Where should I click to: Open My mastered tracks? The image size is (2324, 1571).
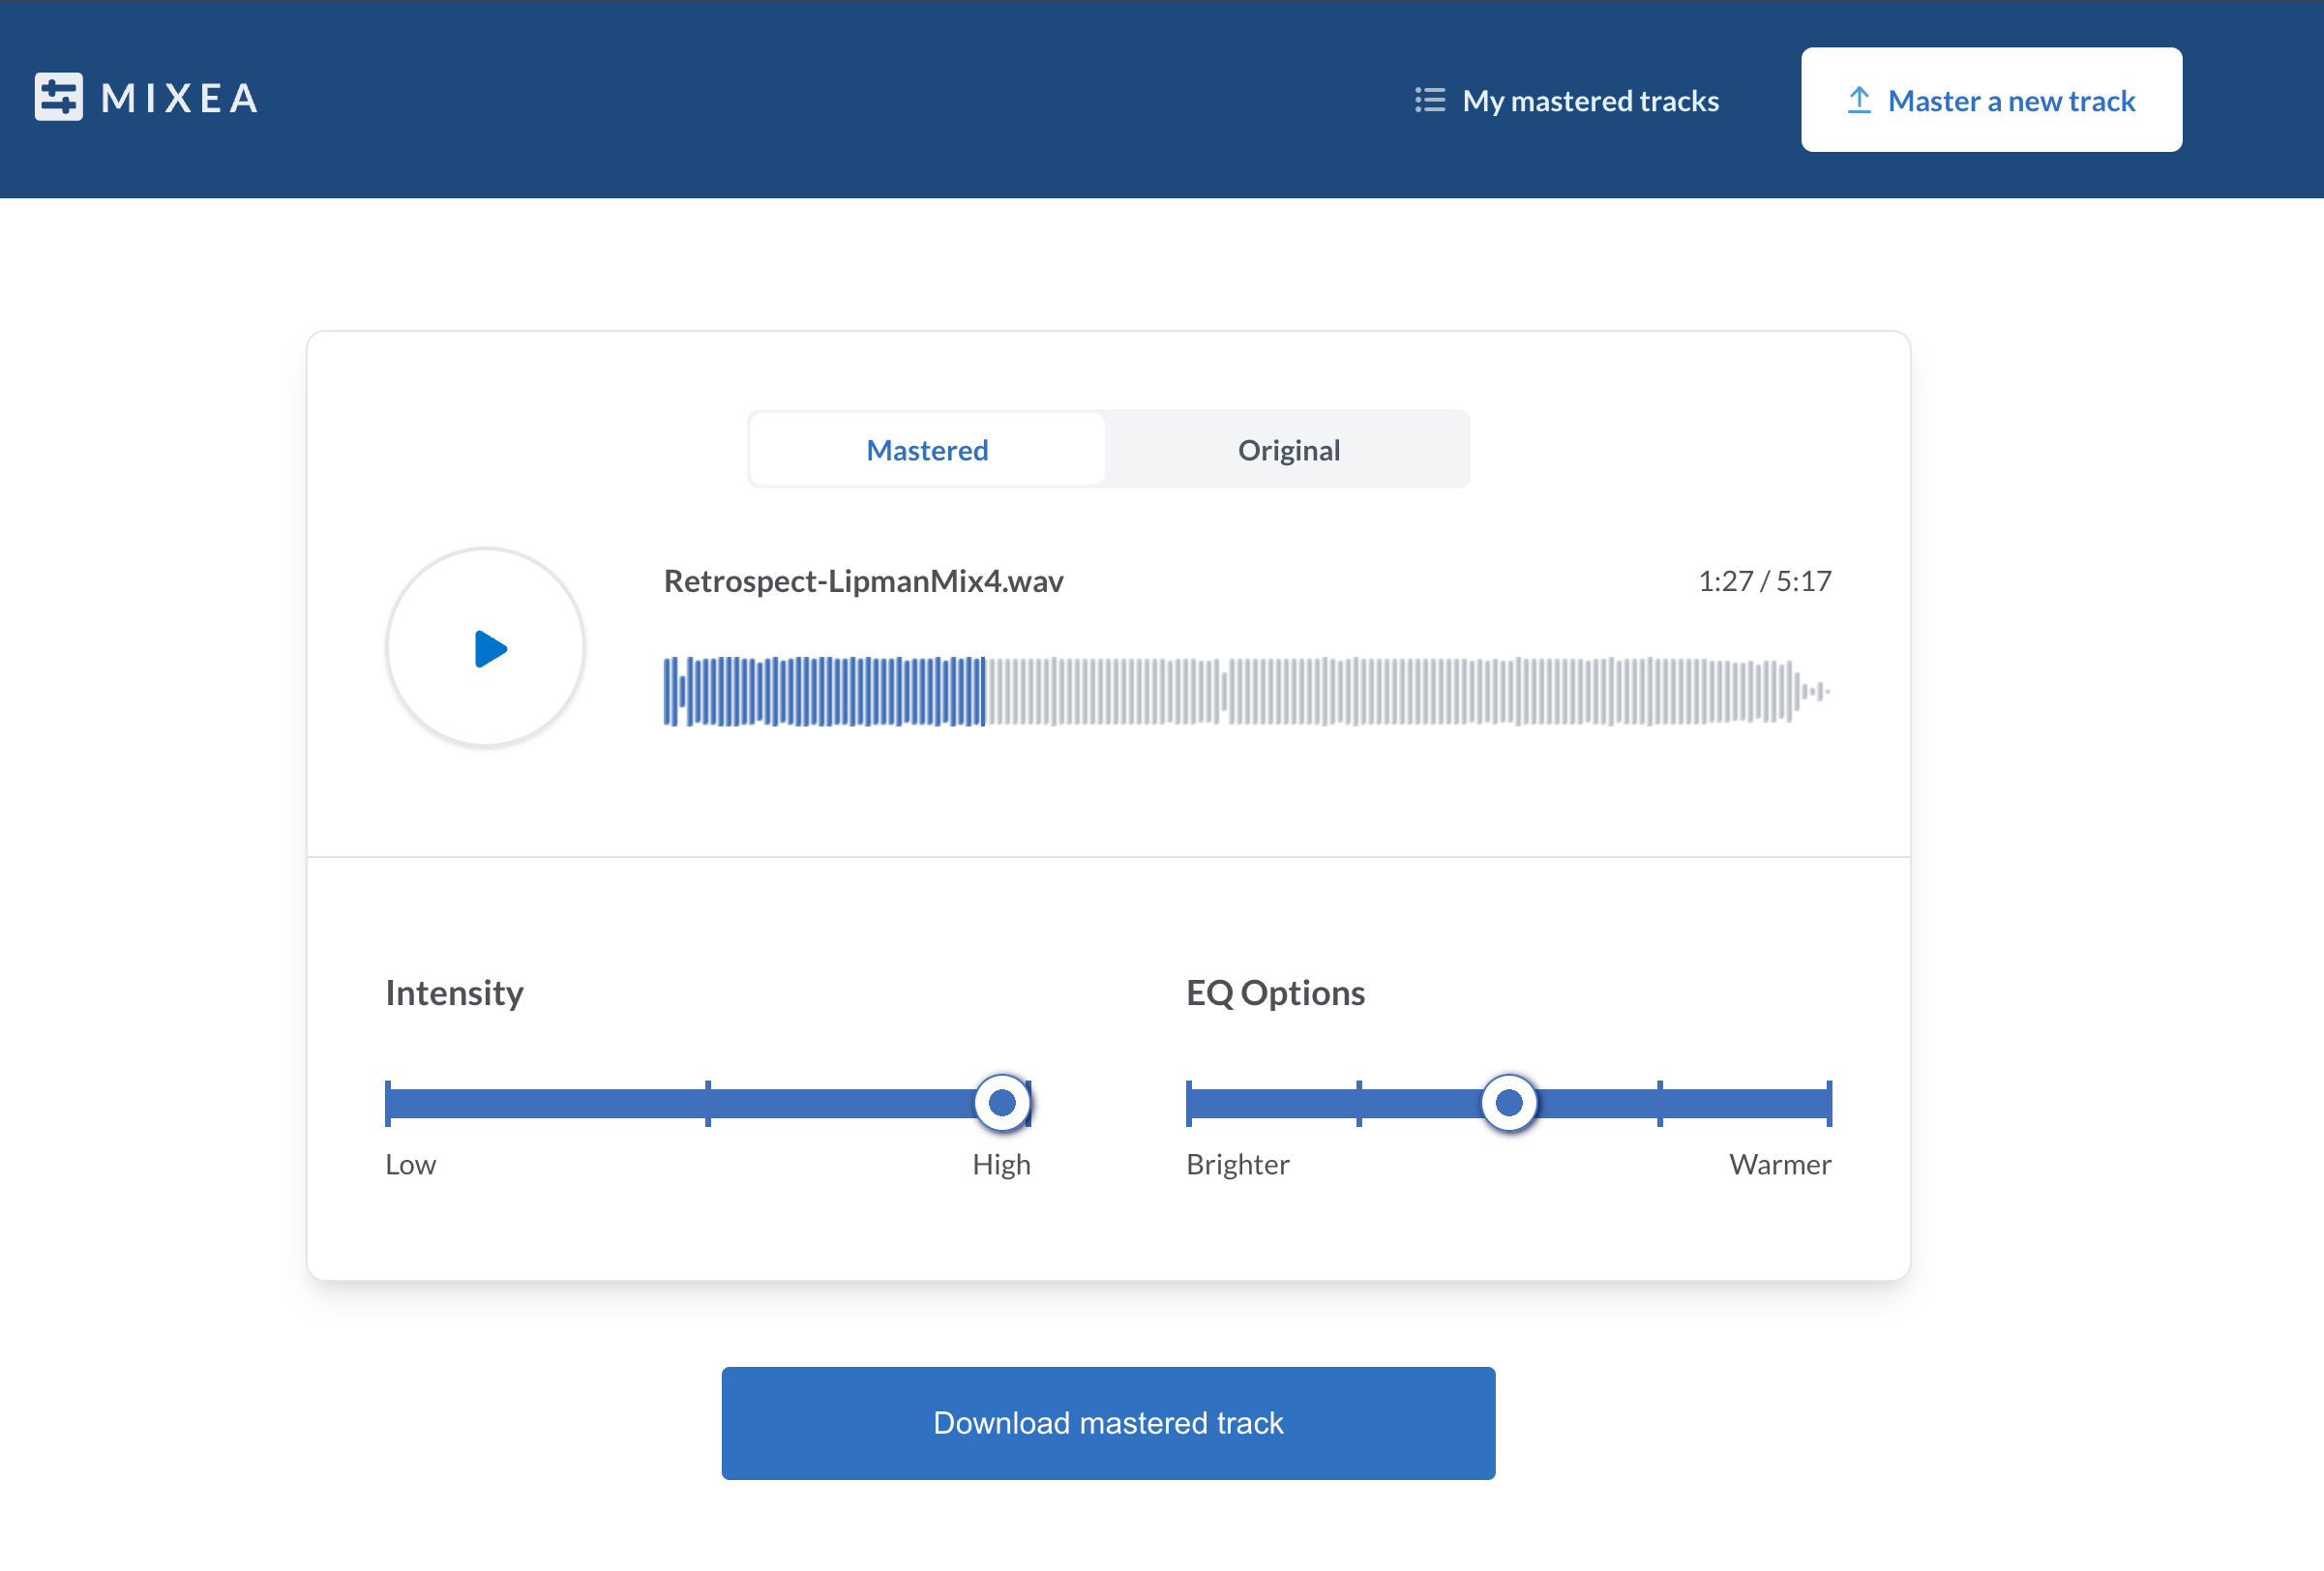point(1590,99)
